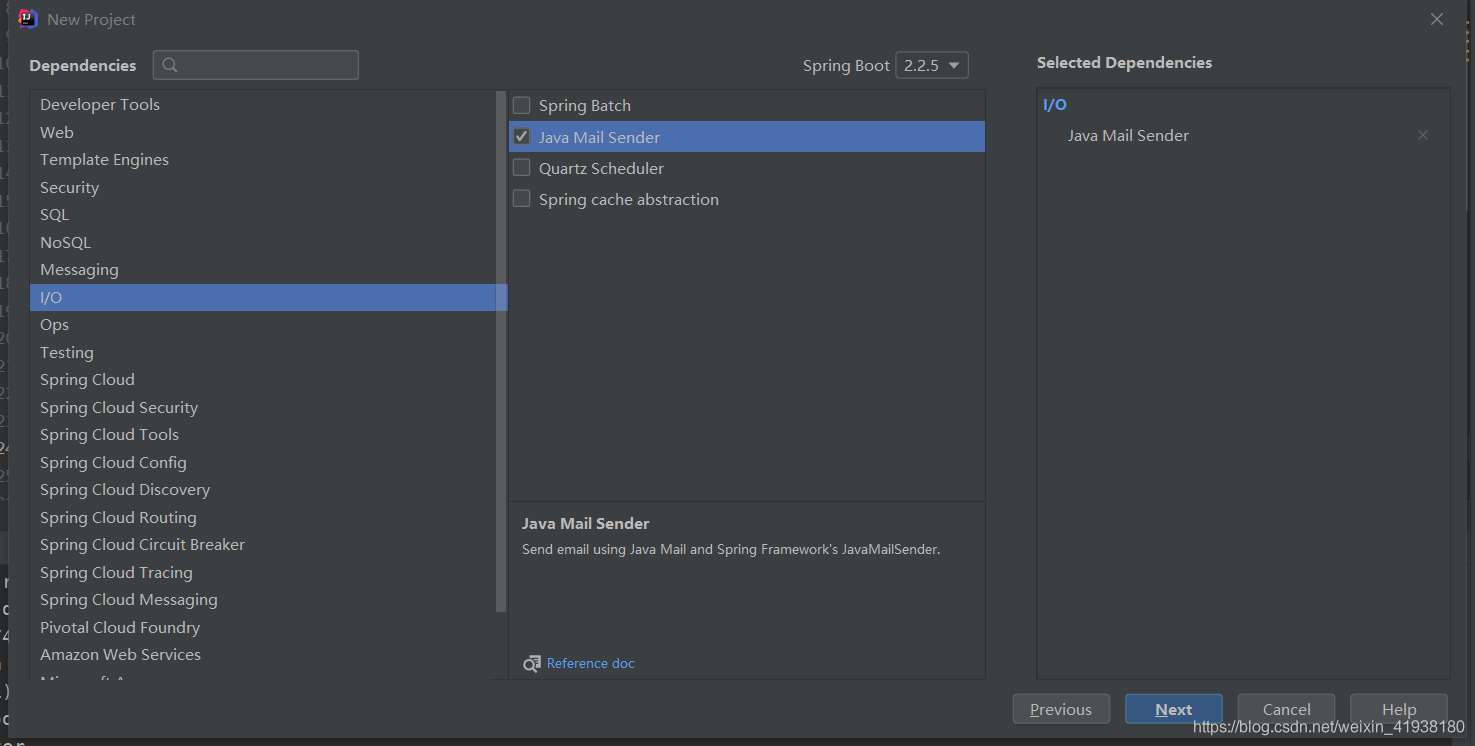The width and height of the screenshot is (1475, 746).
Task: Close the New Project dialog
Action: pyautogui.click(x=1437, y=19)
